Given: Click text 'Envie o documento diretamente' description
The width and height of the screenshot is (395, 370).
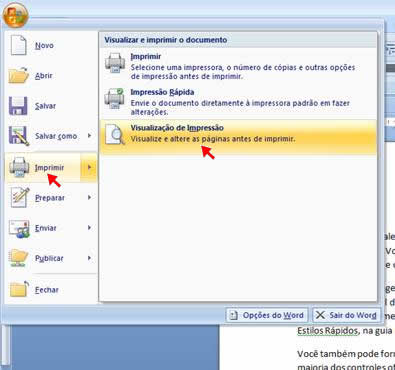Looking at the screenshot, I should [x=240, y=108].
